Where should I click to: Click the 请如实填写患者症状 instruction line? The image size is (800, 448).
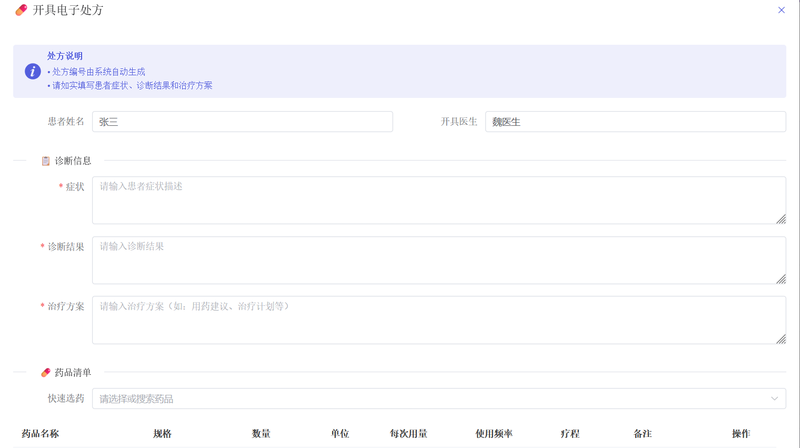[x=132, y=85]
